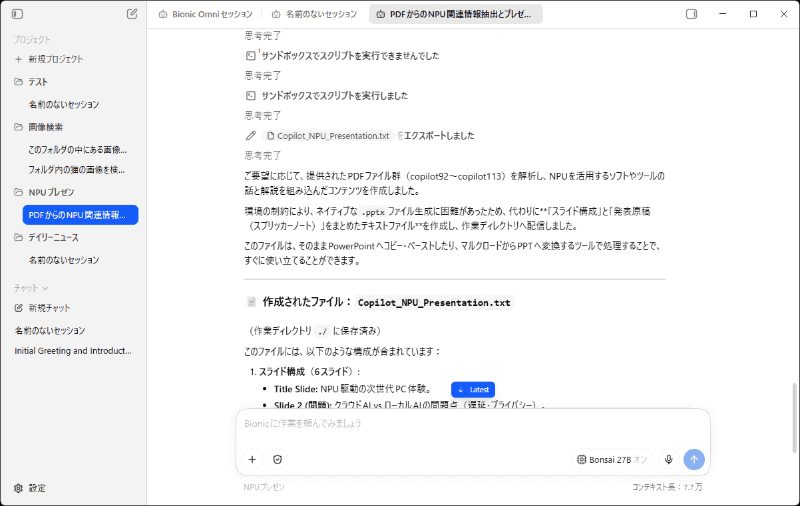Click the plus attach button
This screenshot has width=800, height=506.
tap(252, 460)
